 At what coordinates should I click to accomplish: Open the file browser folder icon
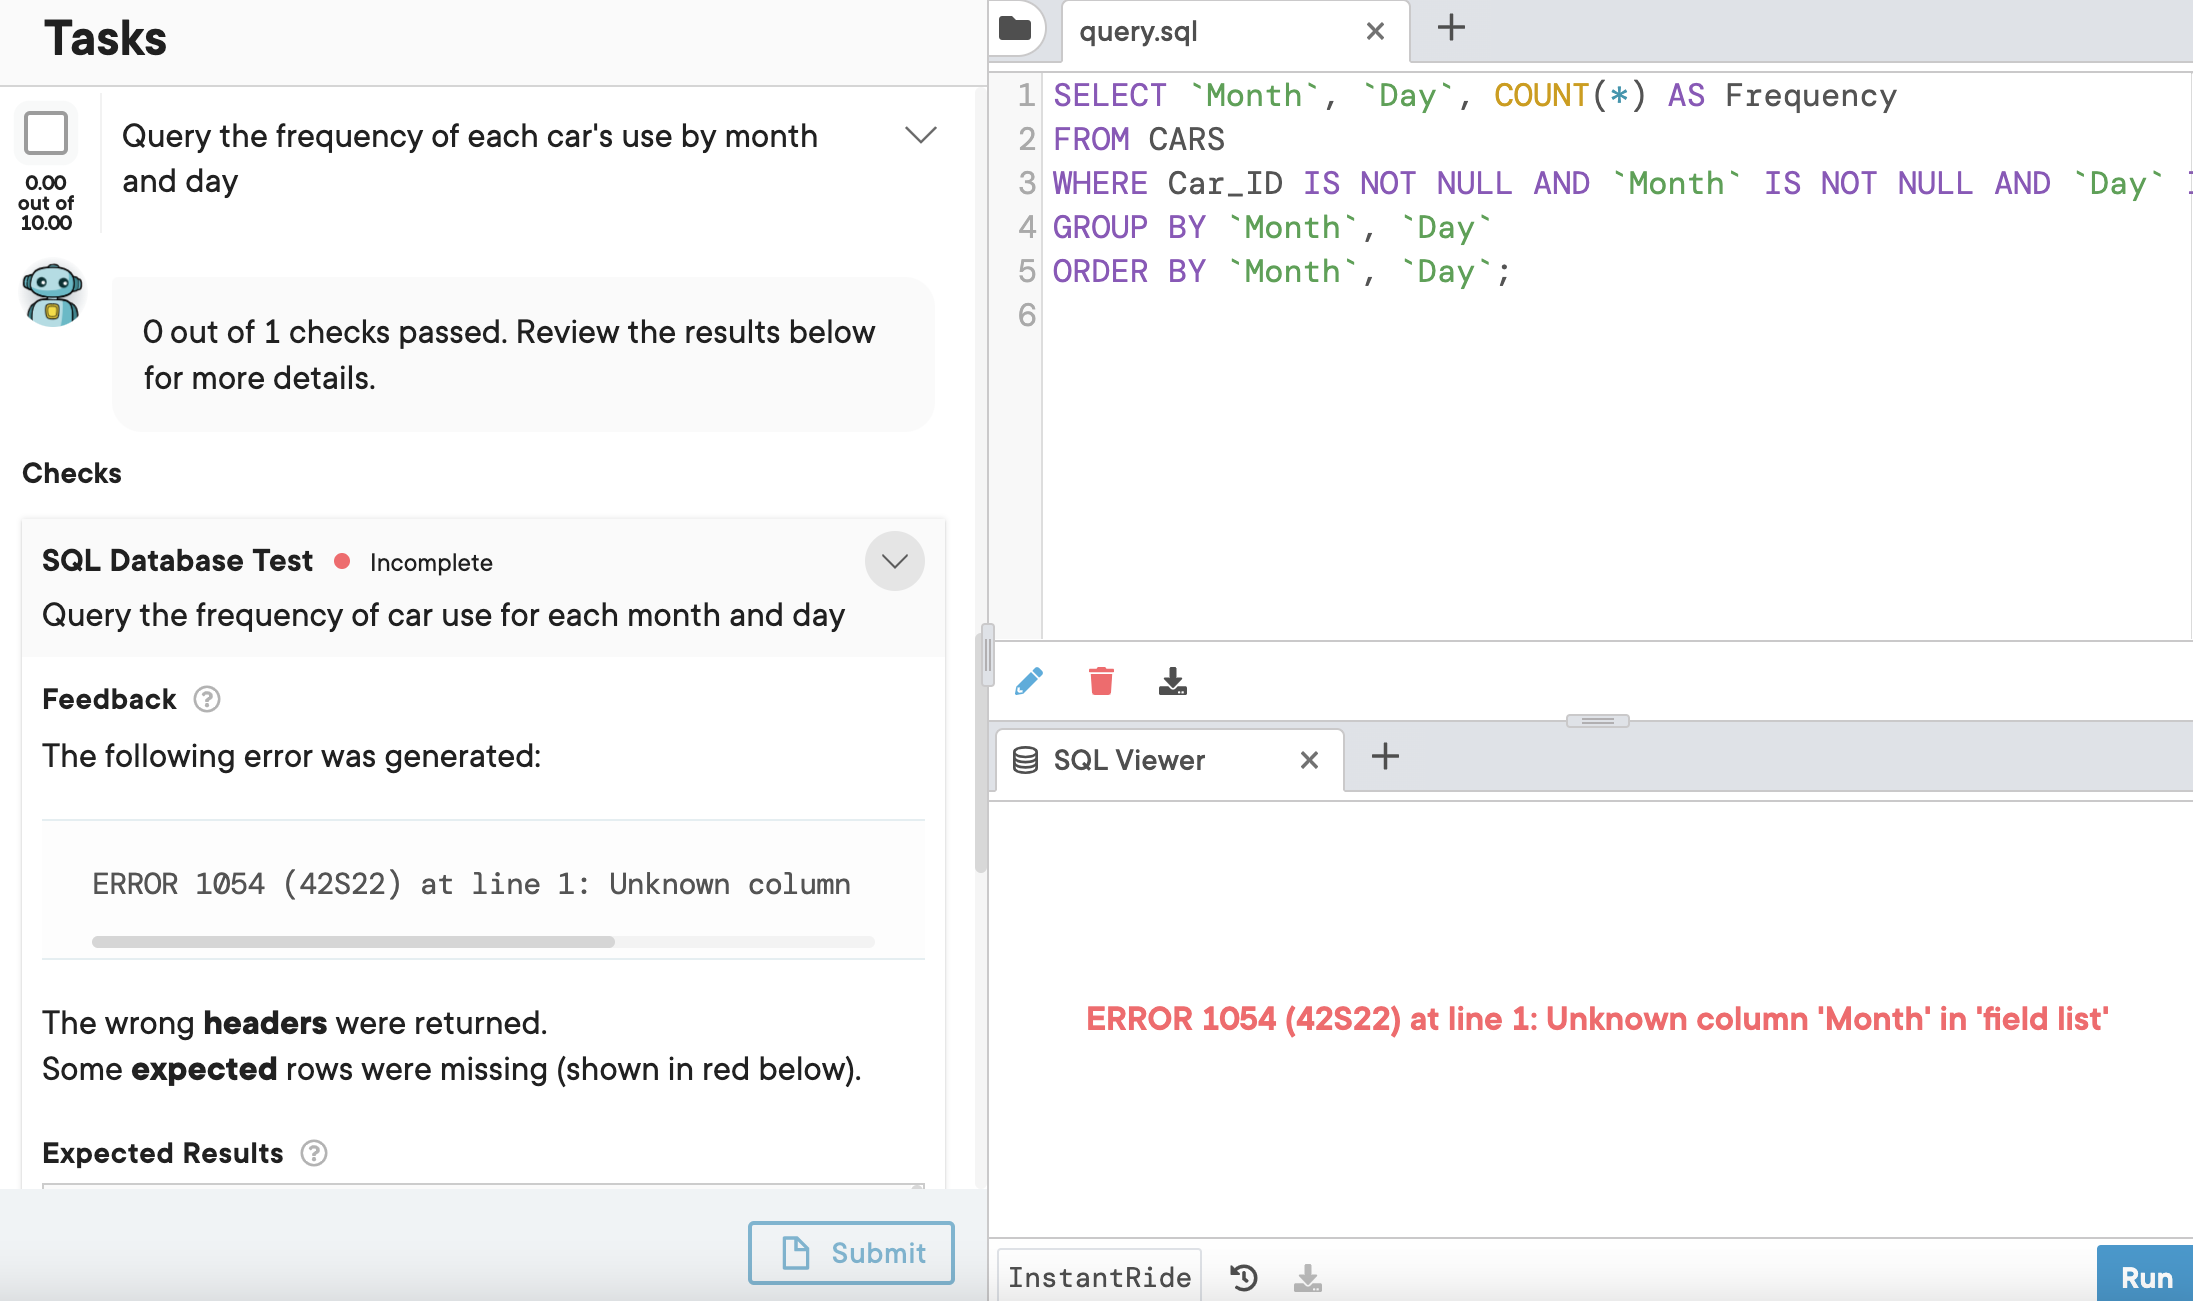[1015, 29]
